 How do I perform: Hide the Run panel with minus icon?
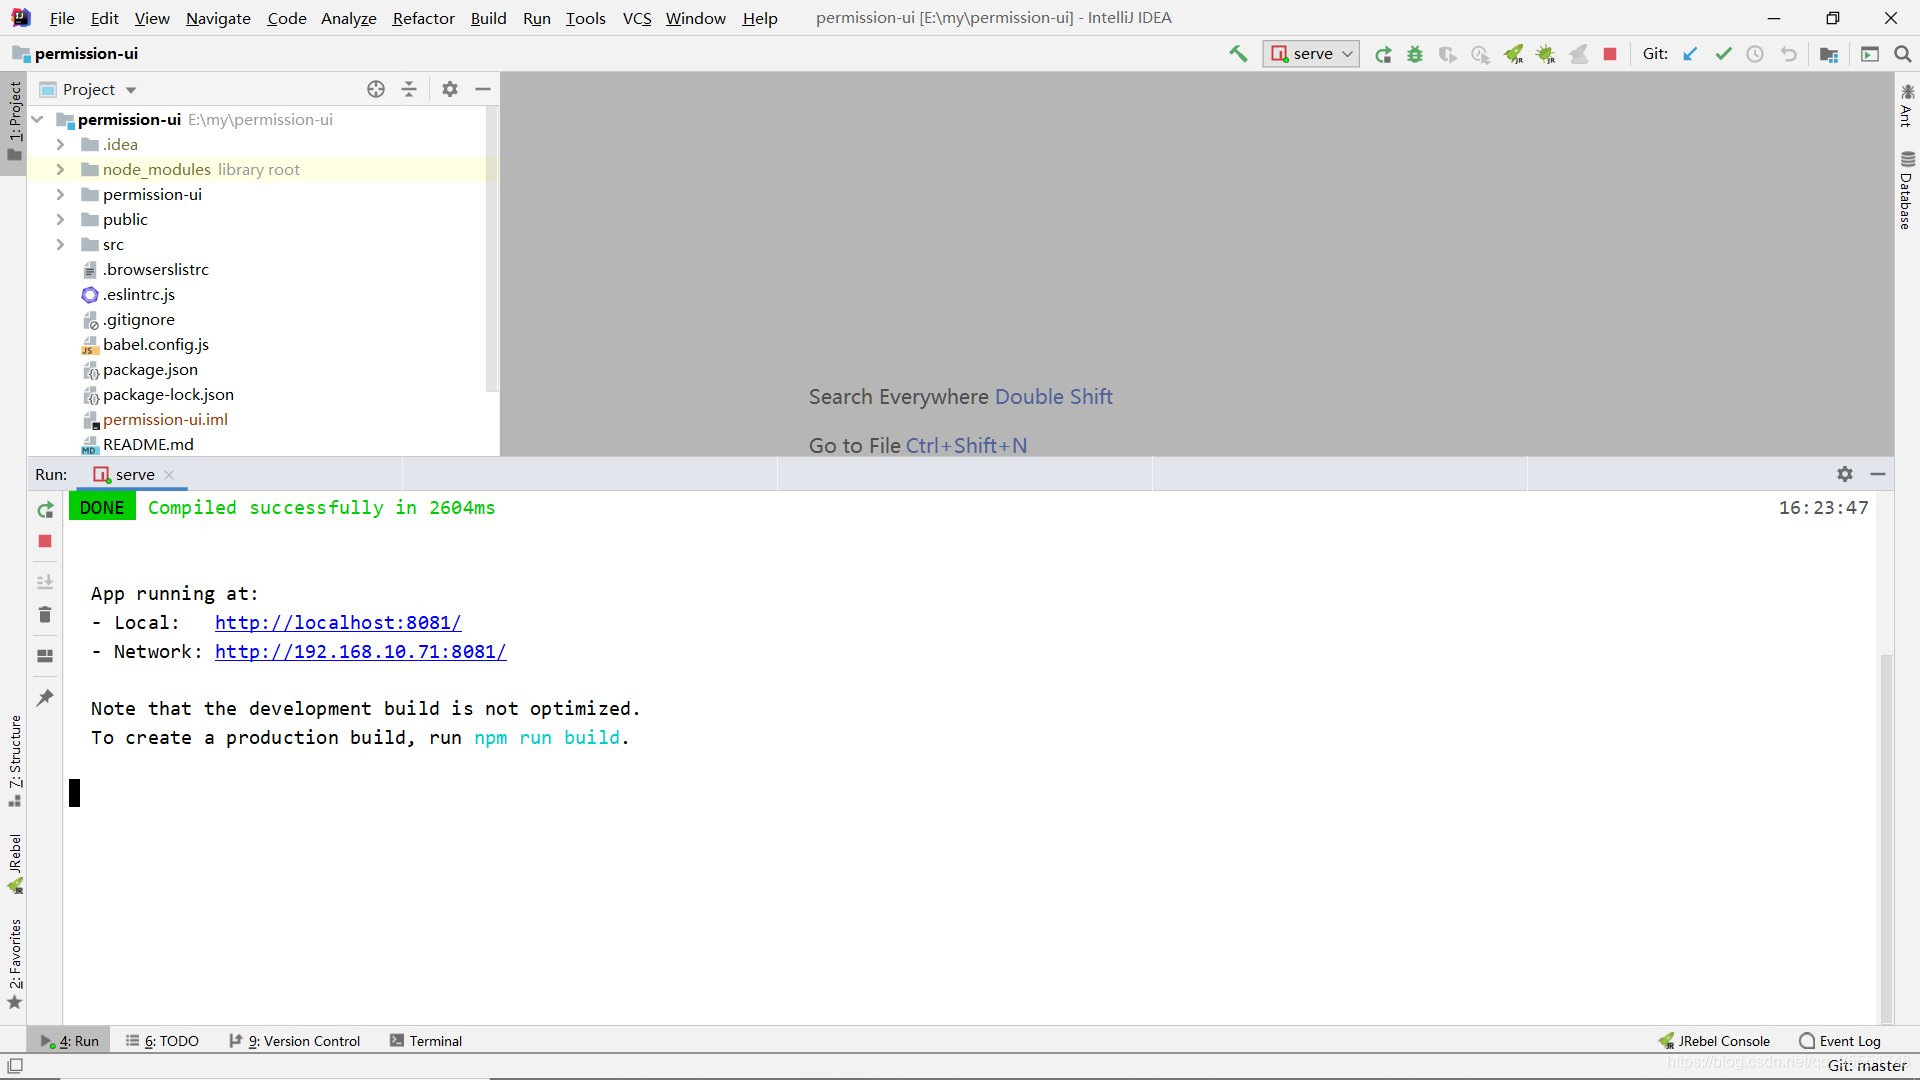point(1878,474)
